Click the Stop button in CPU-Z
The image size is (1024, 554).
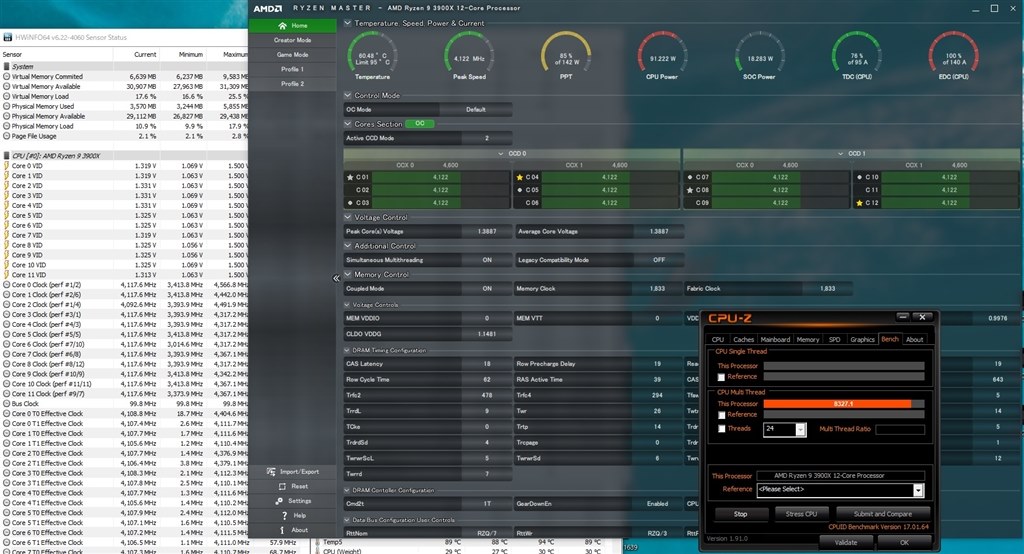[740, 514]
